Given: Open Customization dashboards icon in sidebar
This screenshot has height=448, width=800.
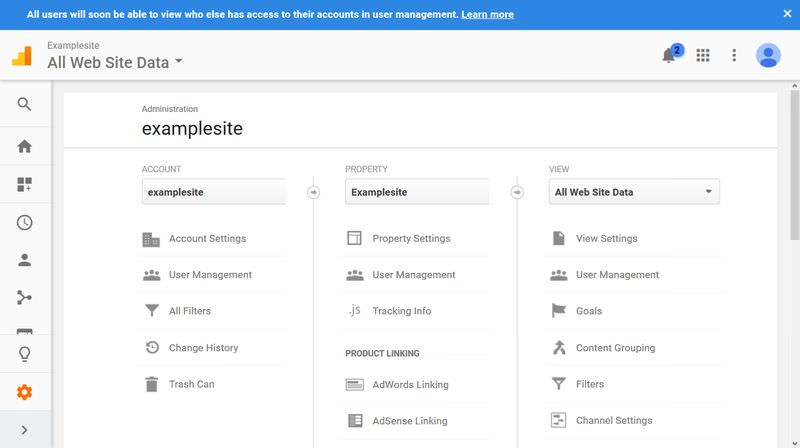Looking at the screenshot, I should pos(24,184).
